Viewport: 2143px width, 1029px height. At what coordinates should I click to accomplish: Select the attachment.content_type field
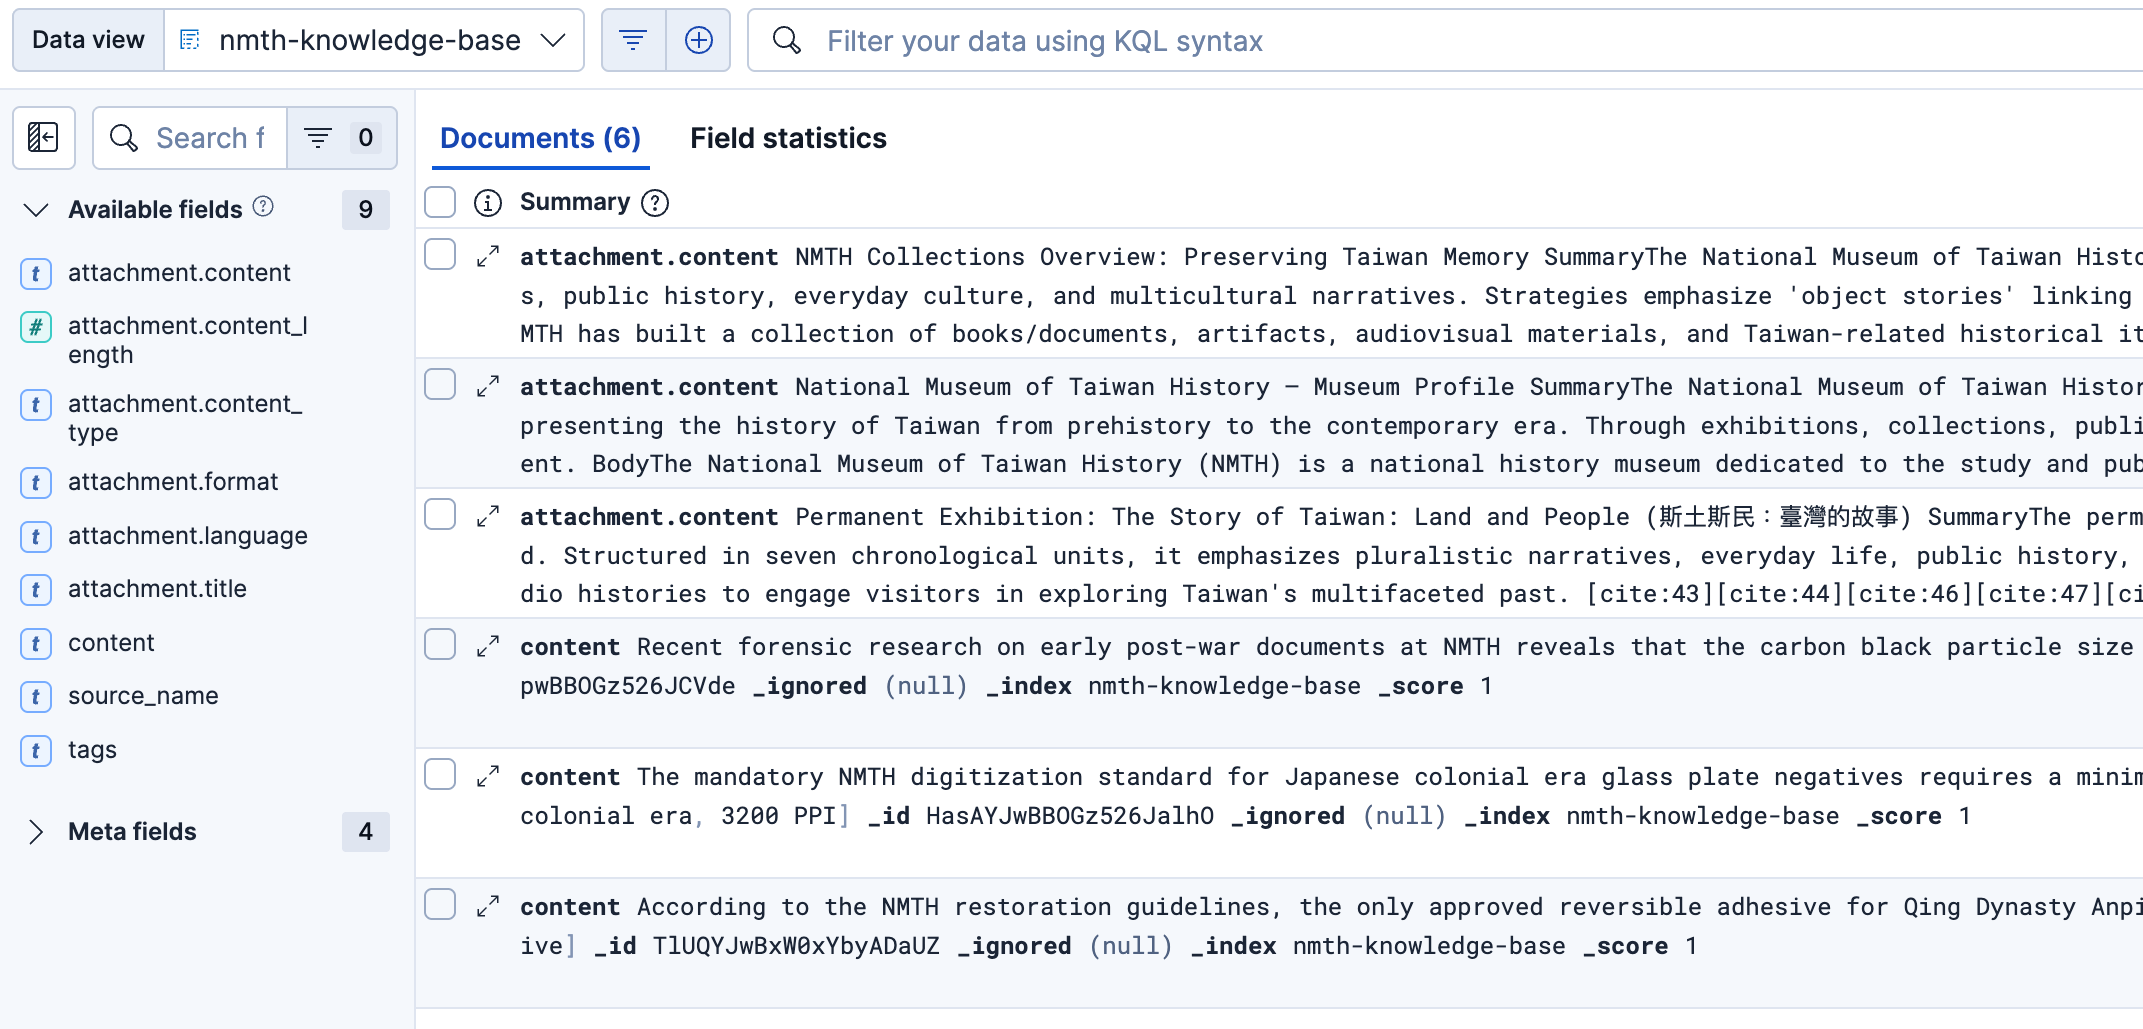tap(185, 418)
